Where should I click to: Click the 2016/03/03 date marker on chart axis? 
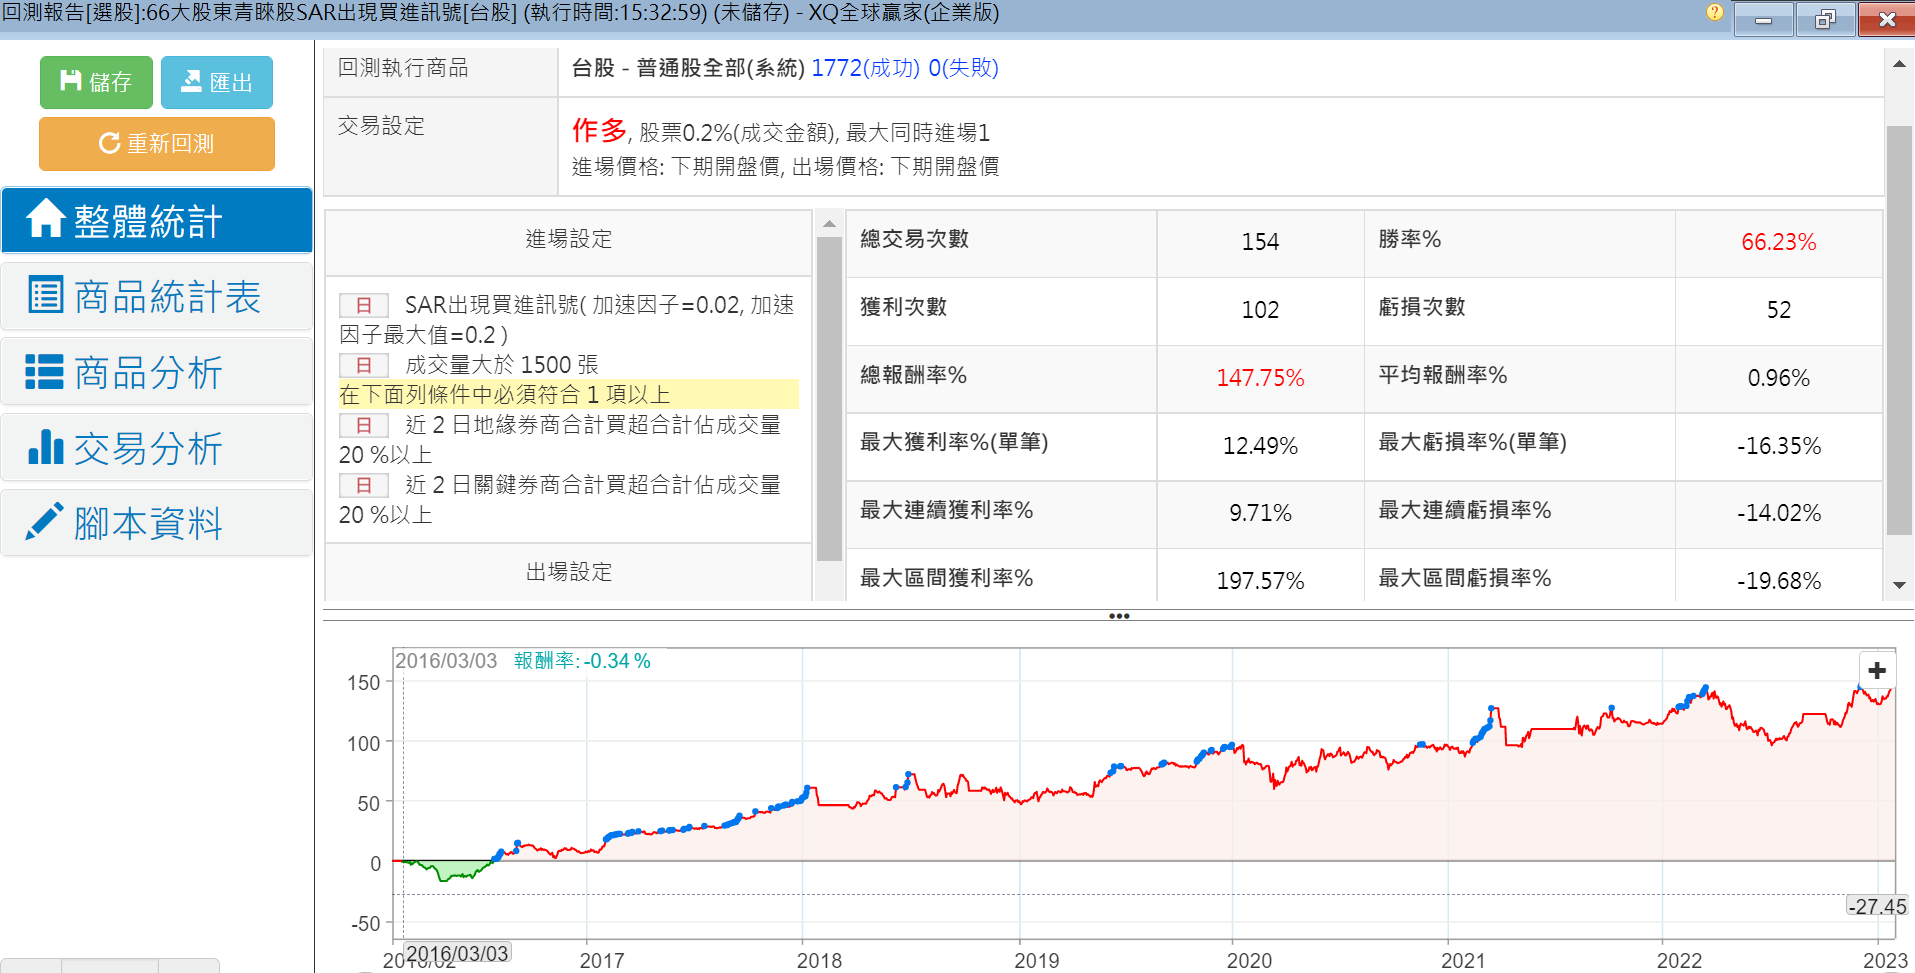[x=457, y=953]
